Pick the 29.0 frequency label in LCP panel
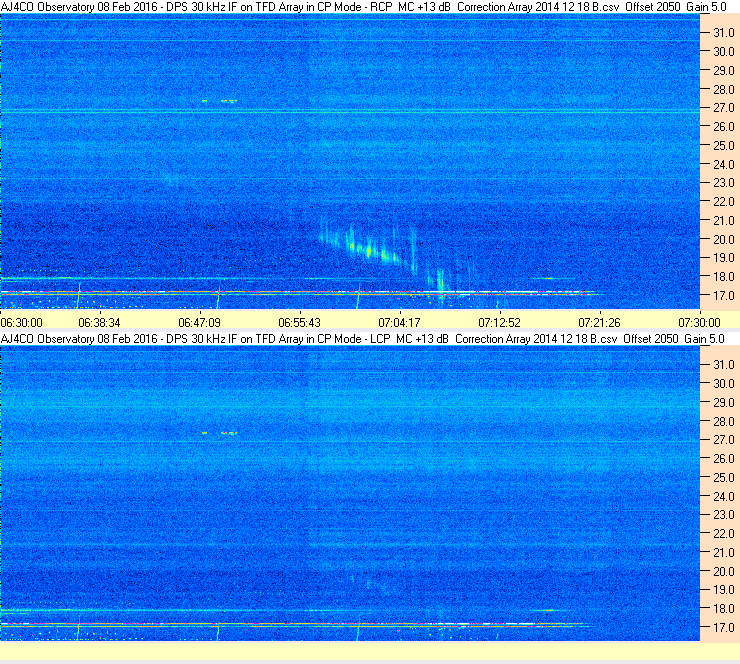 (x=723, y=402)
